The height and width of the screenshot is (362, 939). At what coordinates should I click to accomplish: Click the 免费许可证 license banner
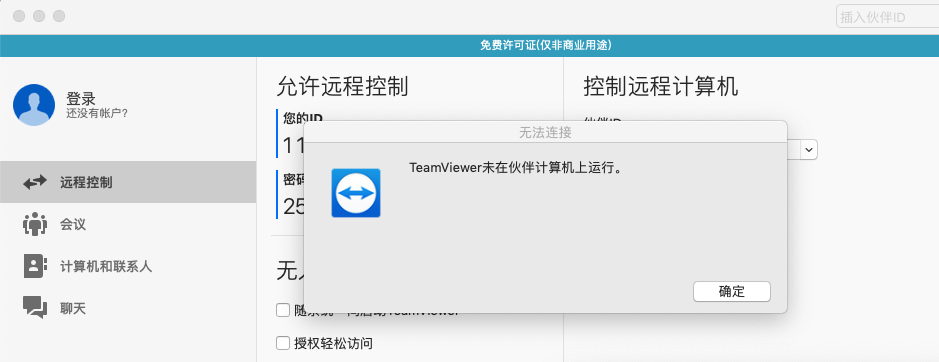coord(470,46)
